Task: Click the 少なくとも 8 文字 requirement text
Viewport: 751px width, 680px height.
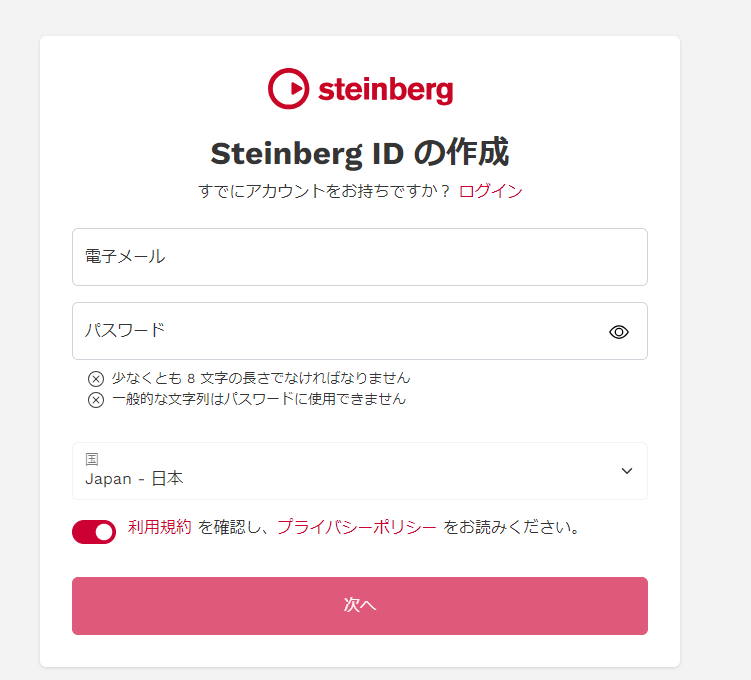Action: point(261,378)
